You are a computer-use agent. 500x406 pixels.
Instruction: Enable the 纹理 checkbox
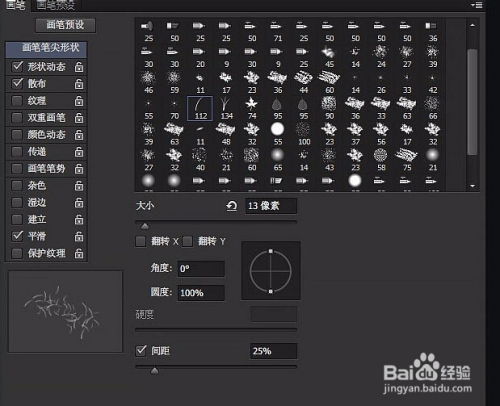(17, 100)
